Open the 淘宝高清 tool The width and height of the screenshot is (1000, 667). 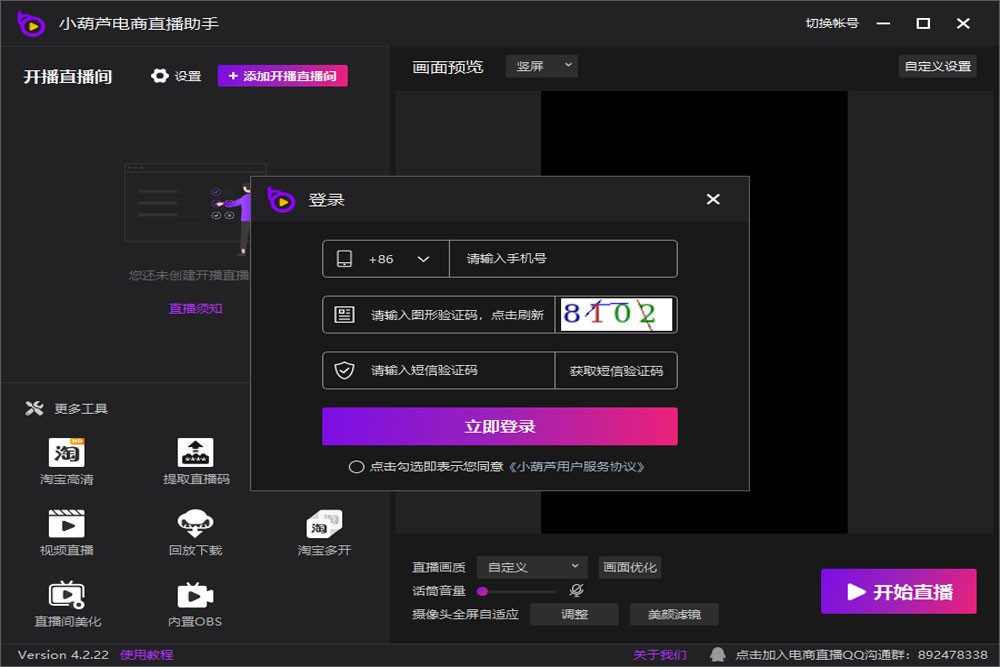(x=67, y=462)
